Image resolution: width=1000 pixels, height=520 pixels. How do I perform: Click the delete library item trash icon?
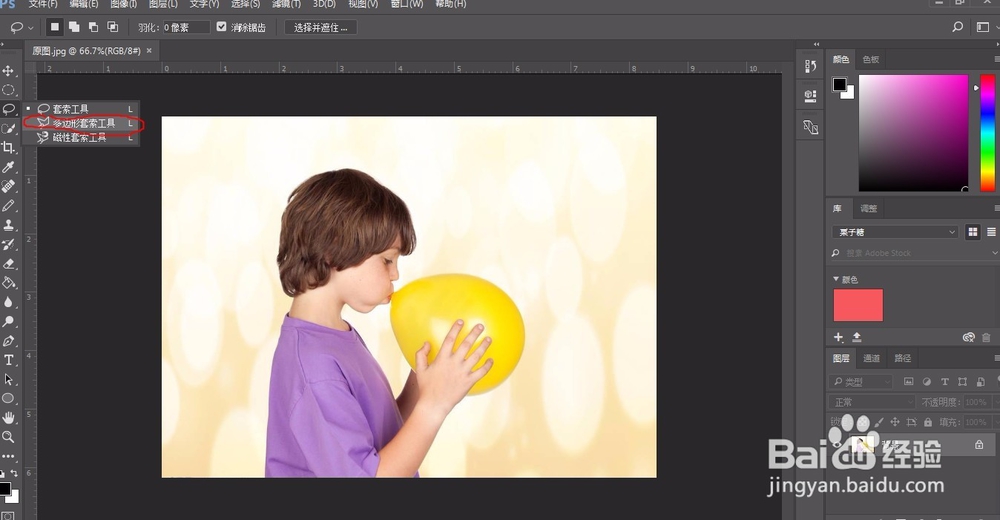click(987, 337)
